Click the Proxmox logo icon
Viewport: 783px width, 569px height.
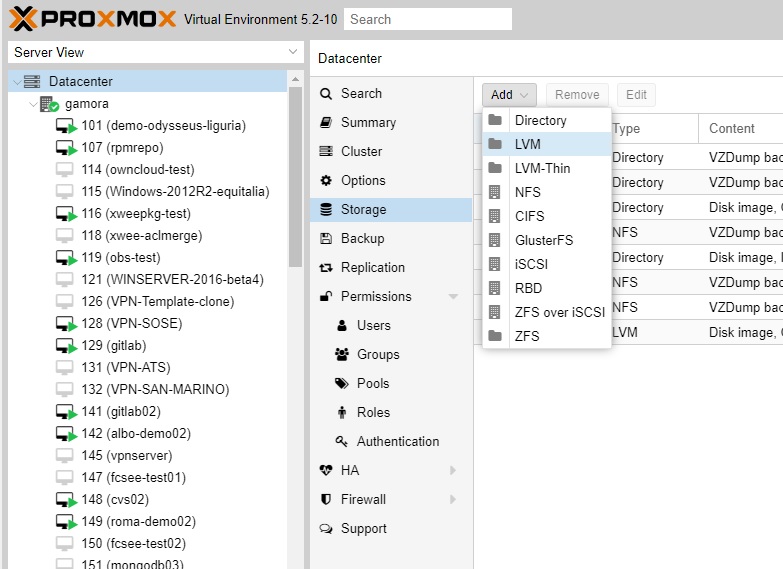pyautogui.click(x=24, y=19)
